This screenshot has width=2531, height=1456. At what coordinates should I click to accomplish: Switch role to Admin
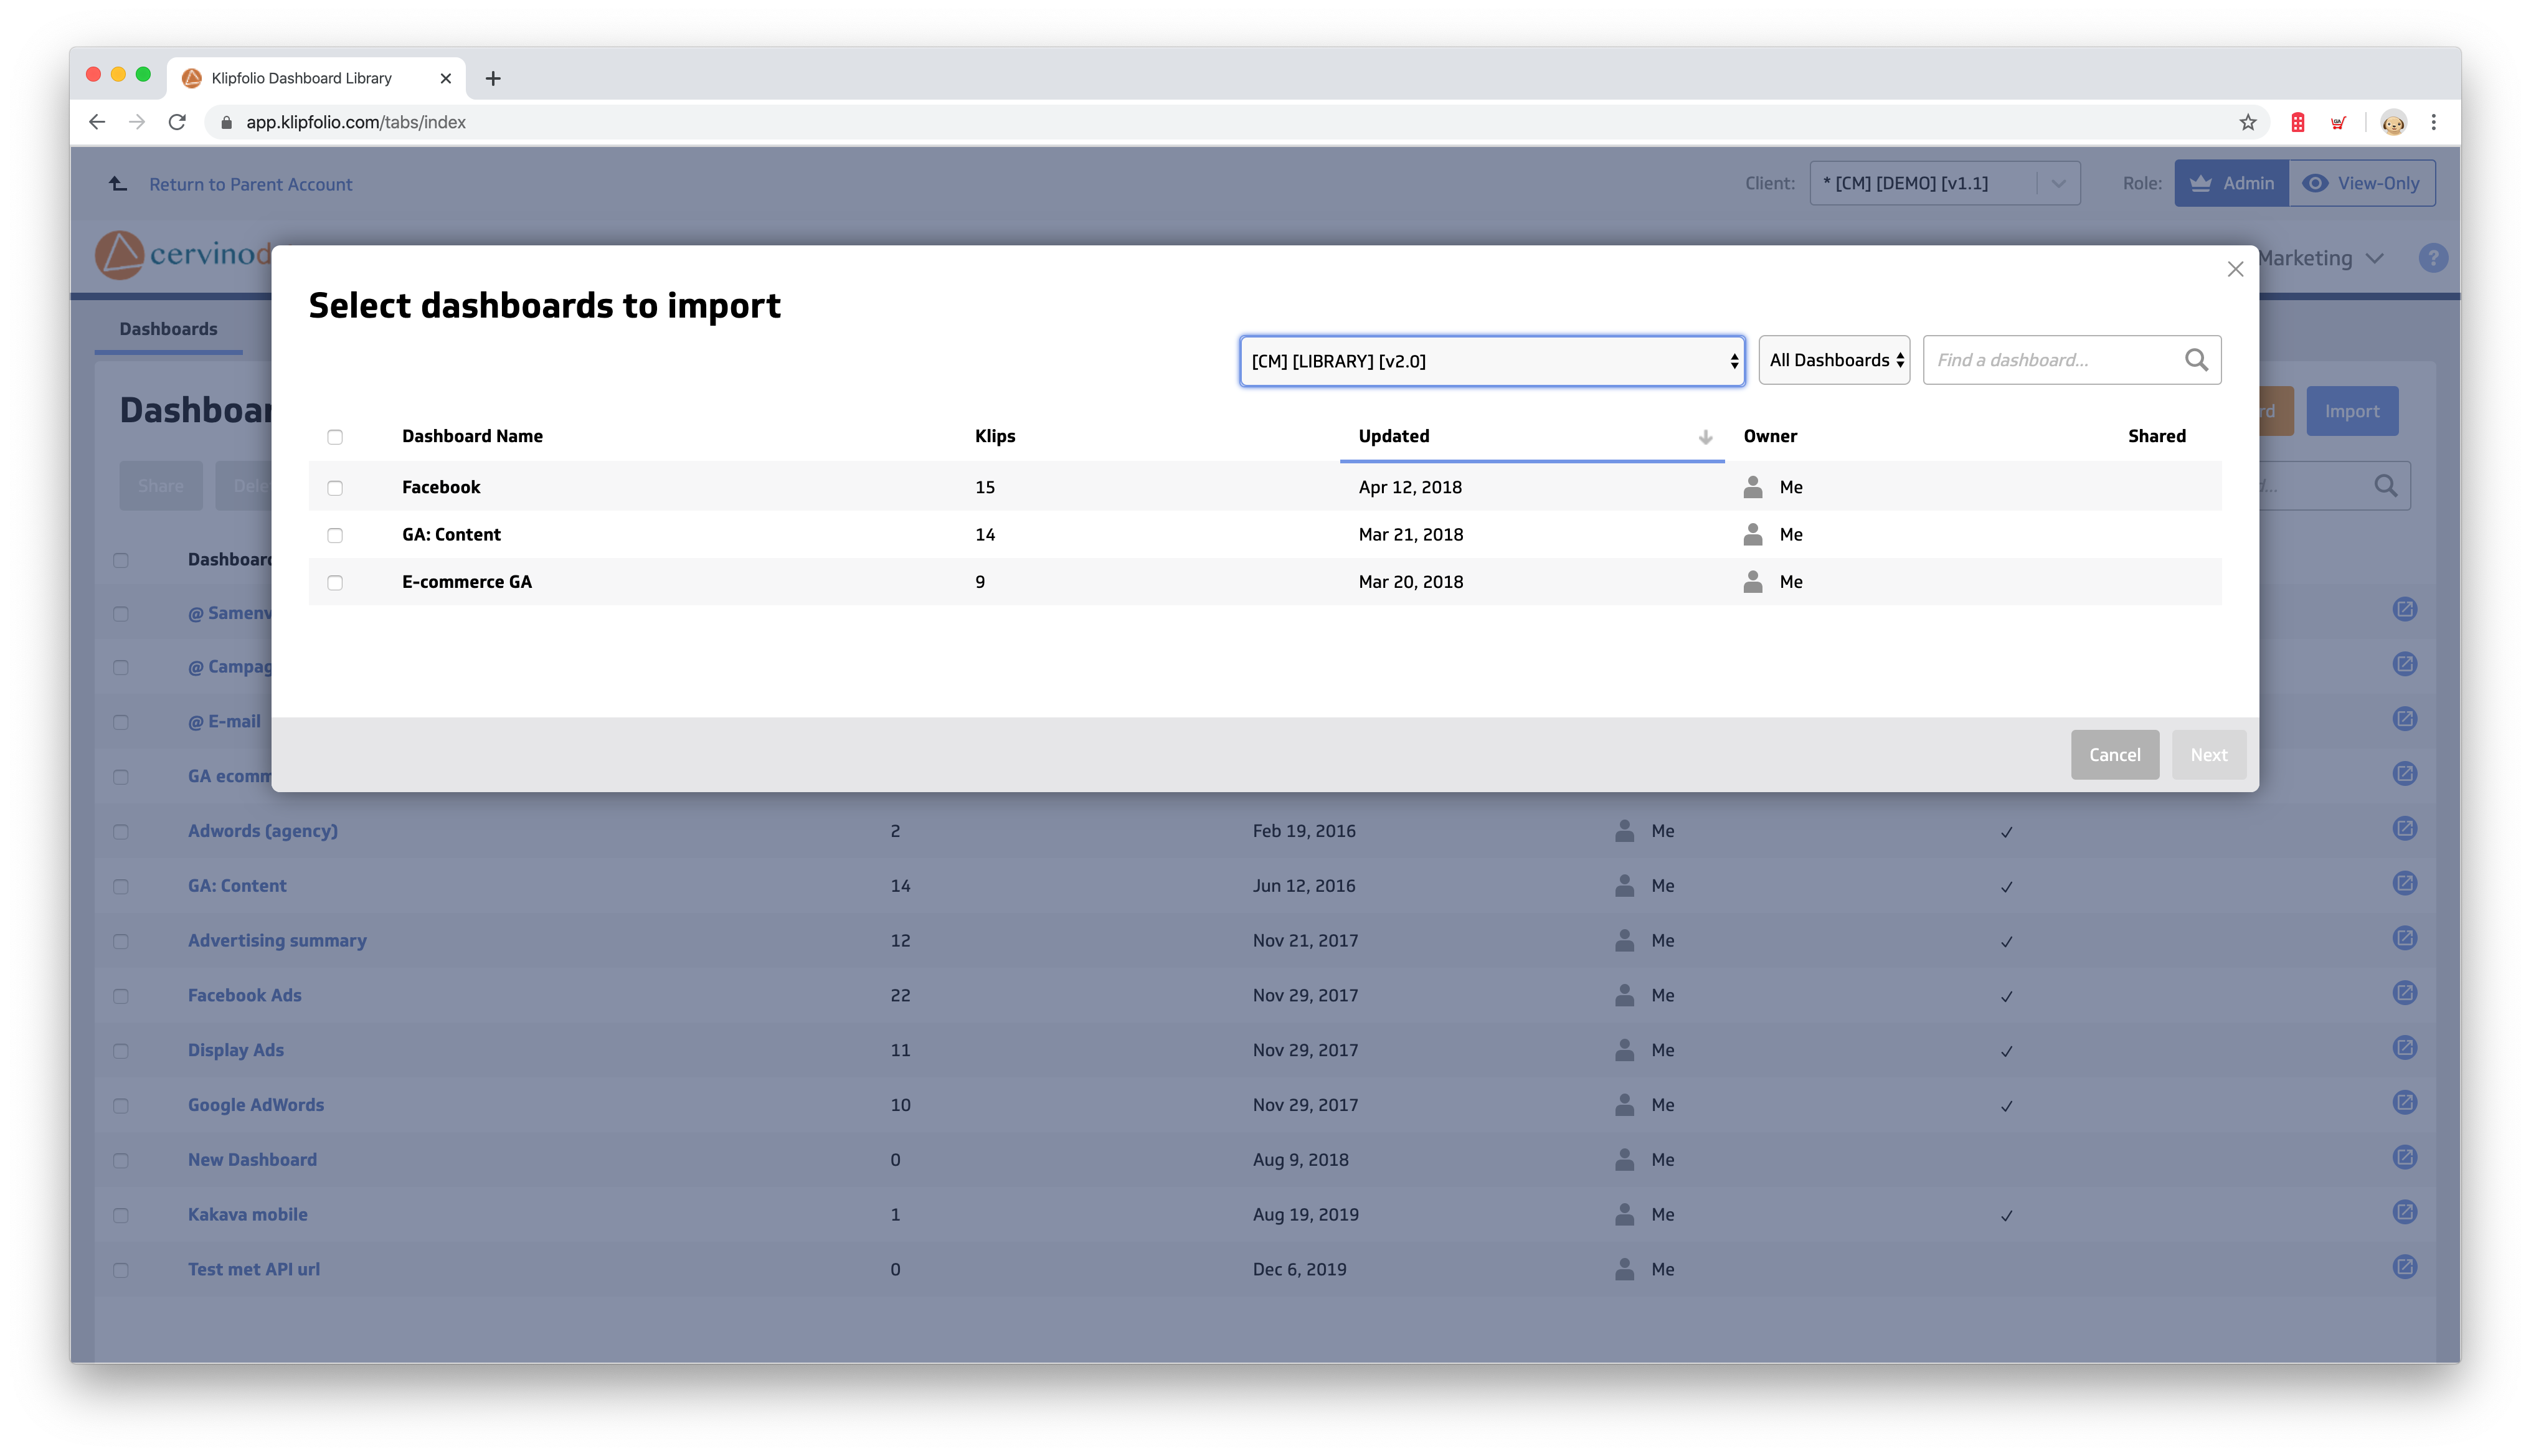[x=2231, y=183]
